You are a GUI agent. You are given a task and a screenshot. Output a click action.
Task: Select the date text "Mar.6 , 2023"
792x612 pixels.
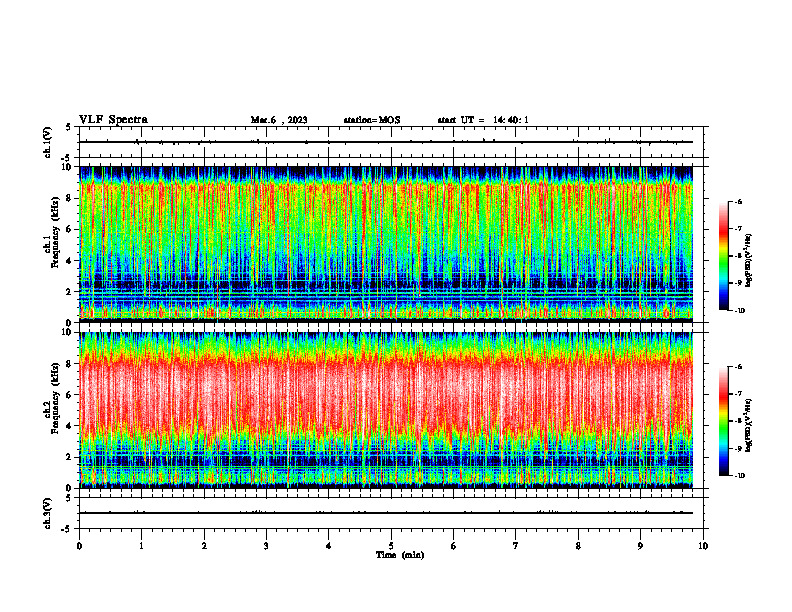[279, 120]
